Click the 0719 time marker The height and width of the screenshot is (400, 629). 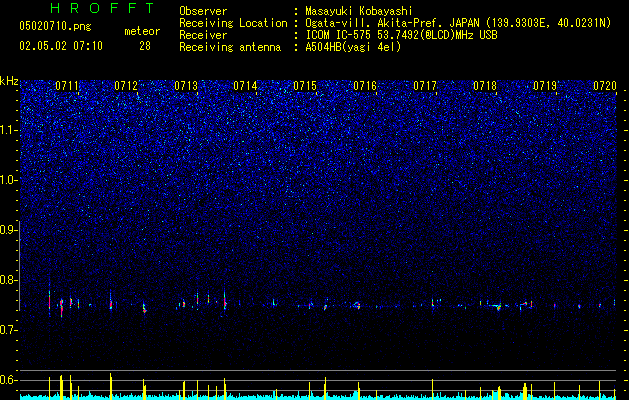(545, 86)
